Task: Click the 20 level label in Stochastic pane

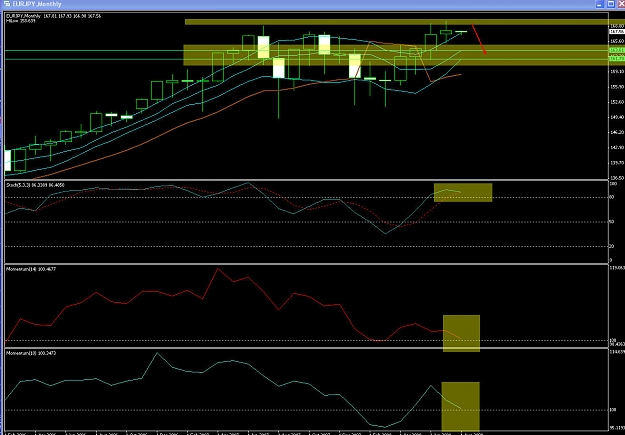Action: pos(611,246)
